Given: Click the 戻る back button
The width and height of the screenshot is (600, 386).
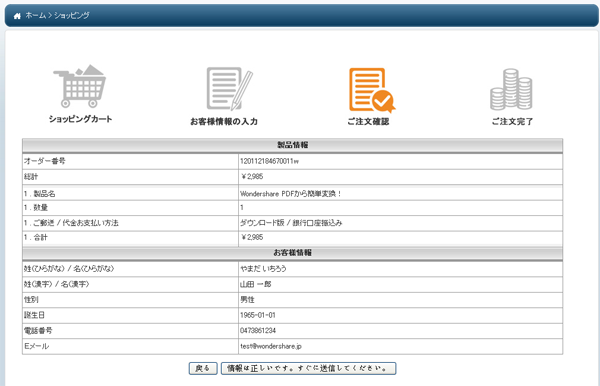Looking at the screenshot, I should coord(203,368).
